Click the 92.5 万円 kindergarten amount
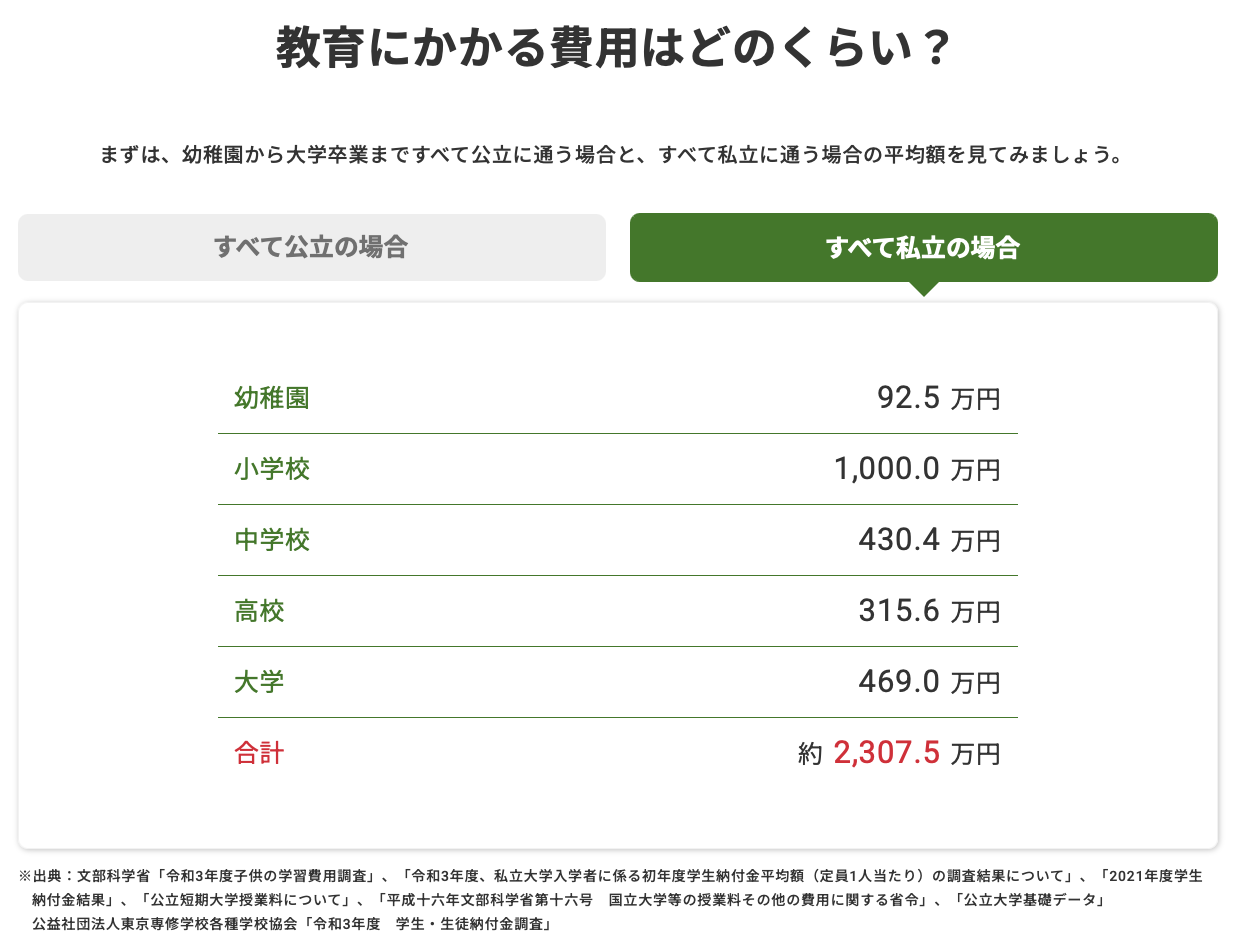Screen dimensions: 1234x945 937,398
